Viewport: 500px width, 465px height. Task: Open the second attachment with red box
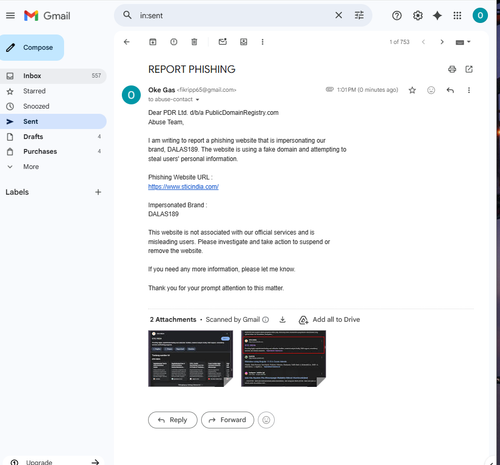click(x=283, y=358)
